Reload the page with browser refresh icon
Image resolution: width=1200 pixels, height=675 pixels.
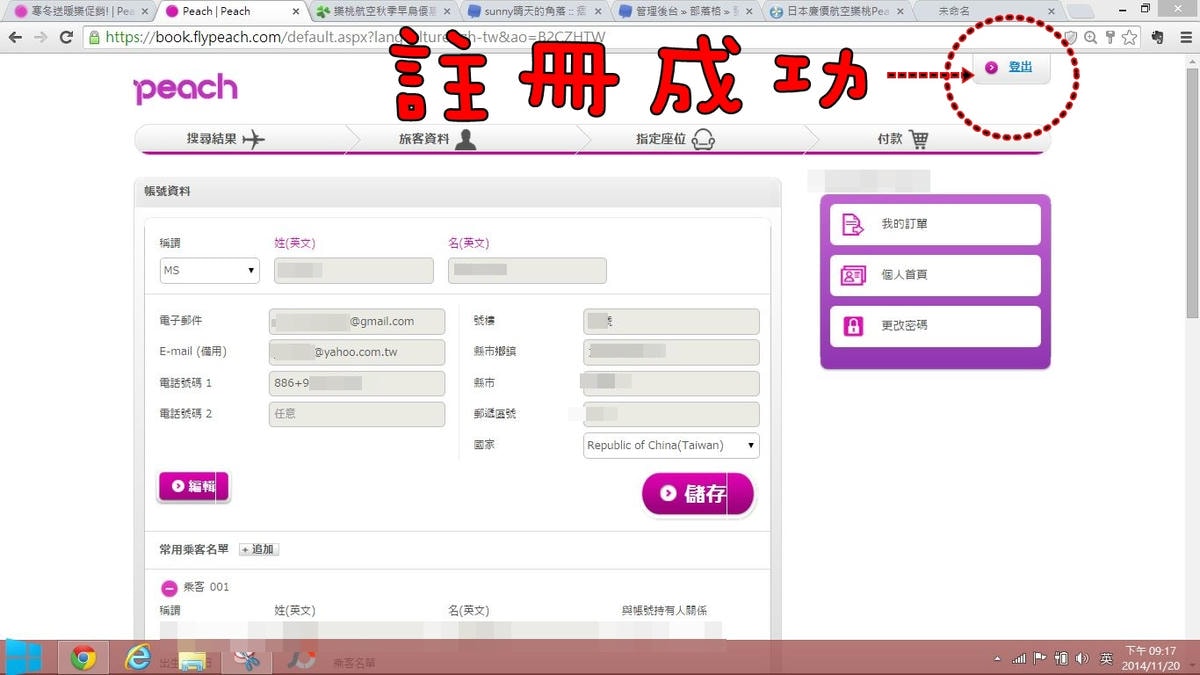(x=66, y=37)
